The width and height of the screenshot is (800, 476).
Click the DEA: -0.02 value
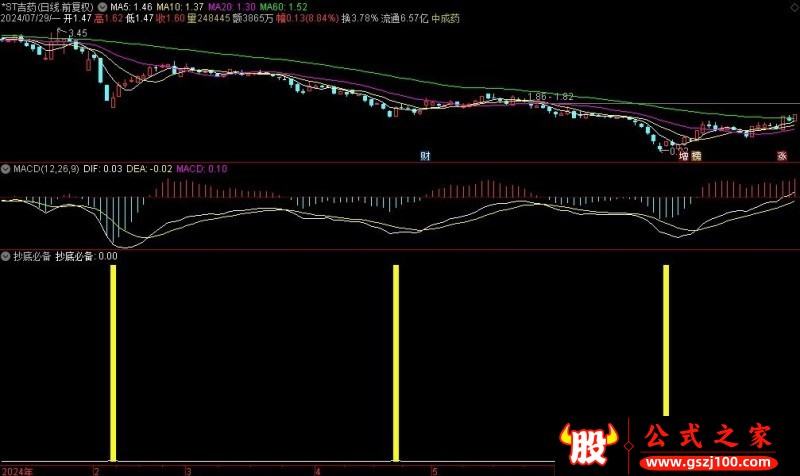(x=149, y=169)
